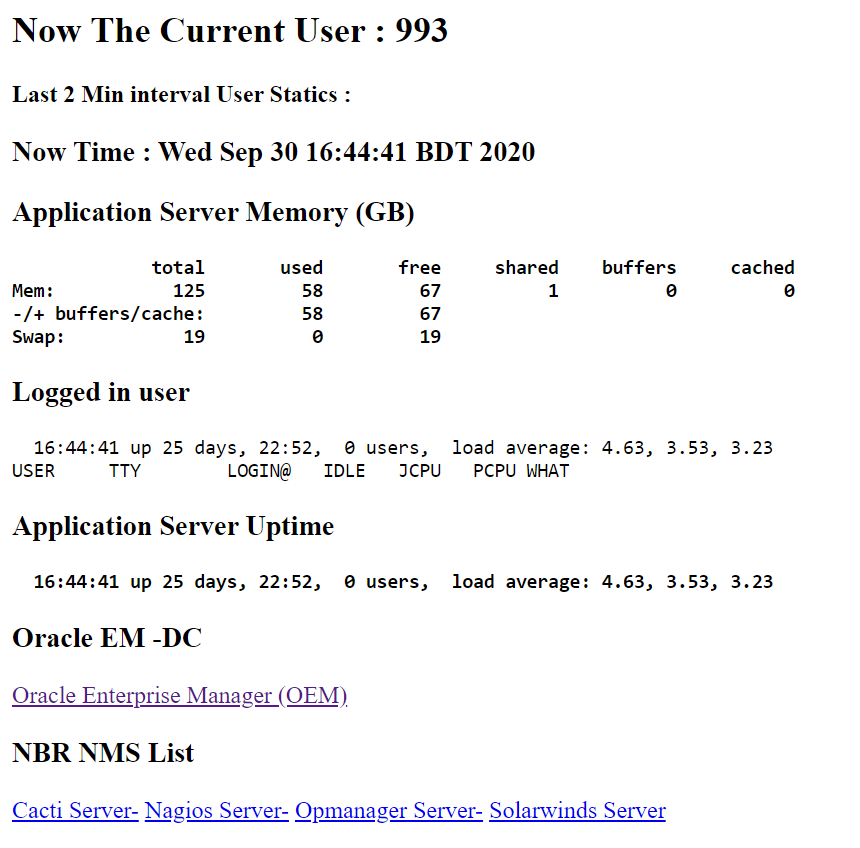The width and height of the screenshot is (860, 848).
Task: Click the 'Swap:' row label
Action: click(38, 337)
